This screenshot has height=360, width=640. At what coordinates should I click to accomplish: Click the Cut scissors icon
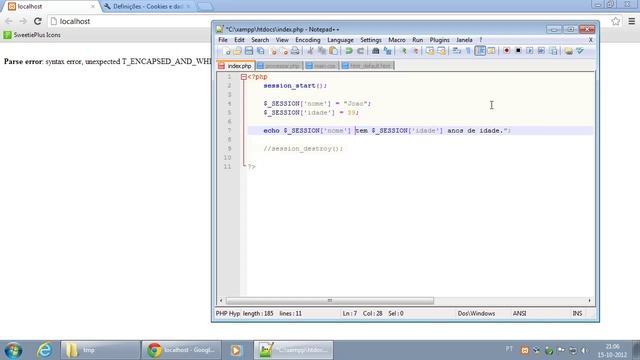pos(310,51)
